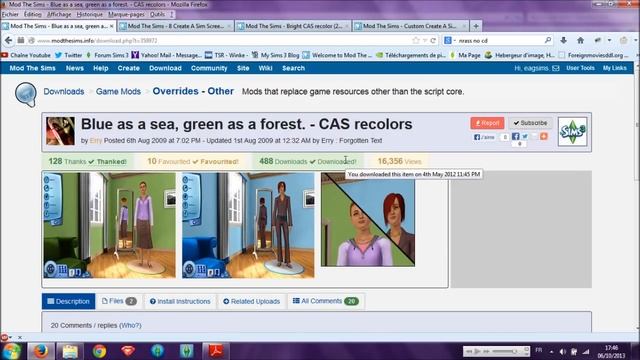Screen dimensions: 640x360
Task: Select the Files tab
Action: click(x=119, y=301)
